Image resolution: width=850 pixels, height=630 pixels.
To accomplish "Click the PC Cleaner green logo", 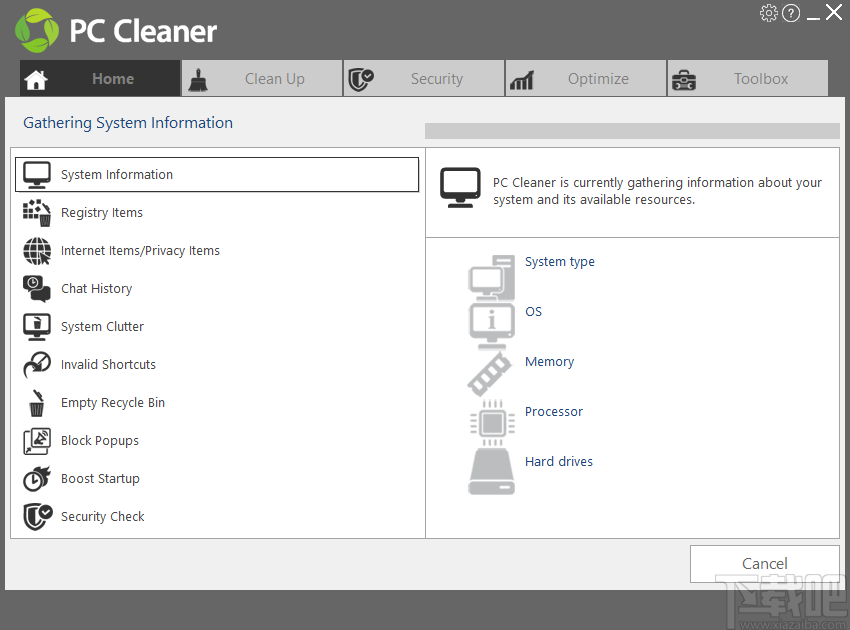I will (37, 30).
